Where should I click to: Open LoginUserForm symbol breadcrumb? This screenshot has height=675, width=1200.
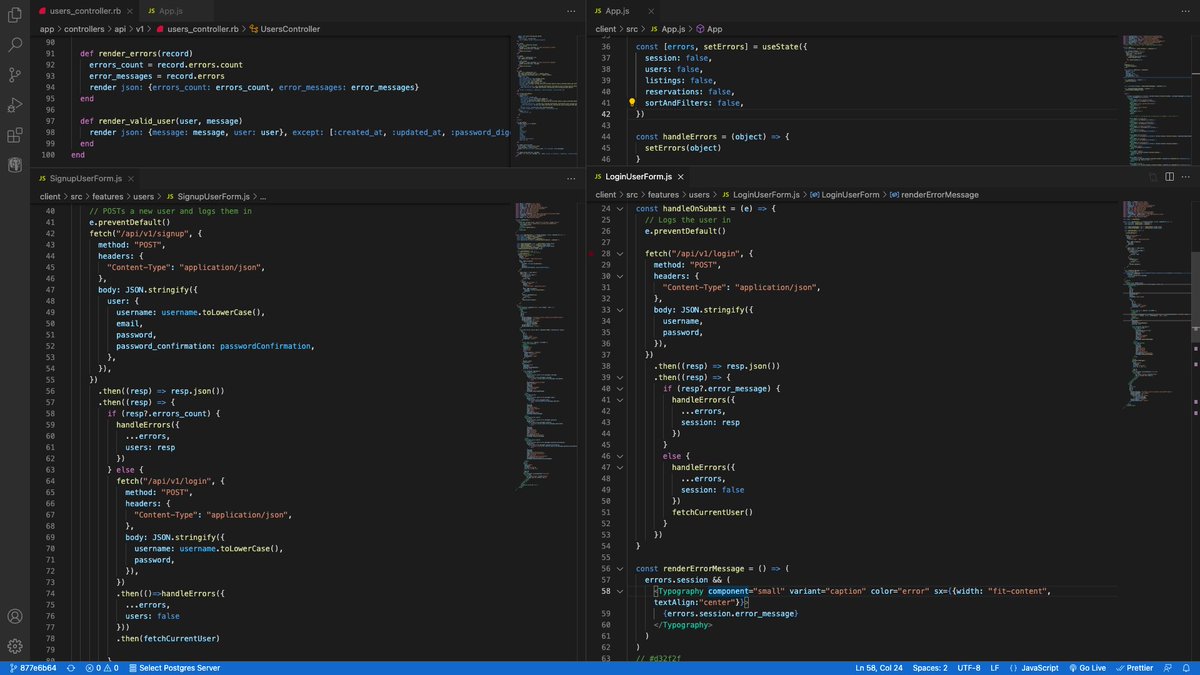pyautogui.click(x=843, y=195)
